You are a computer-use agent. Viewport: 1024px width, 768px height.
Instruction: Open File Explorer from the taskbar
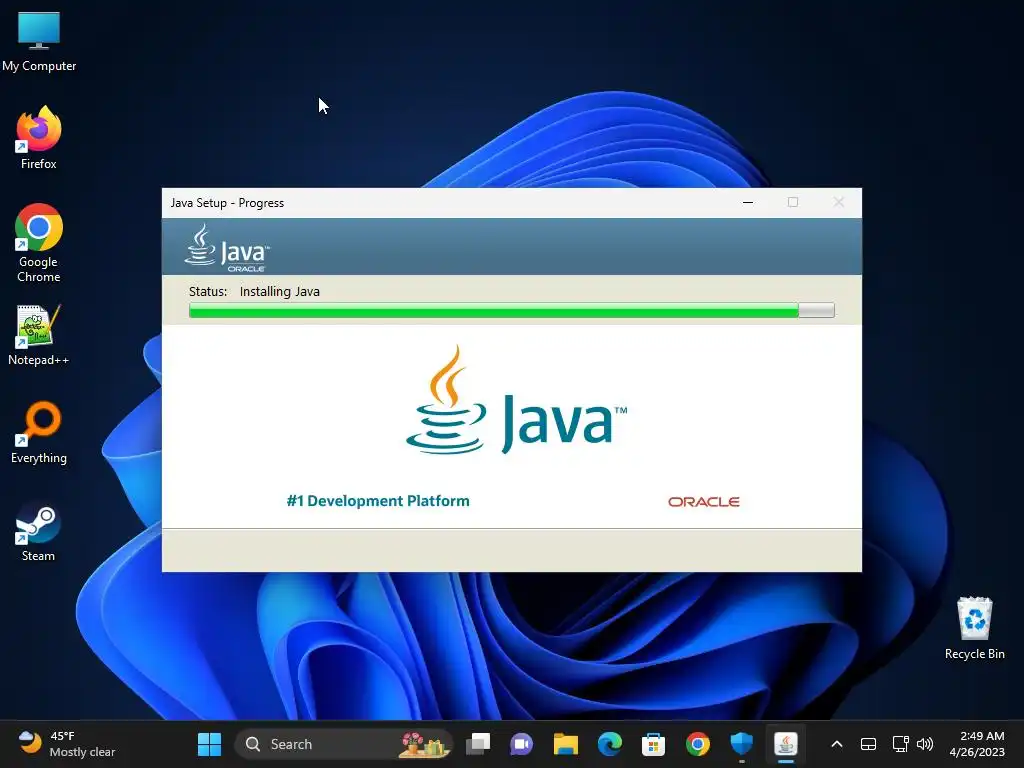(x=566, y=744)
